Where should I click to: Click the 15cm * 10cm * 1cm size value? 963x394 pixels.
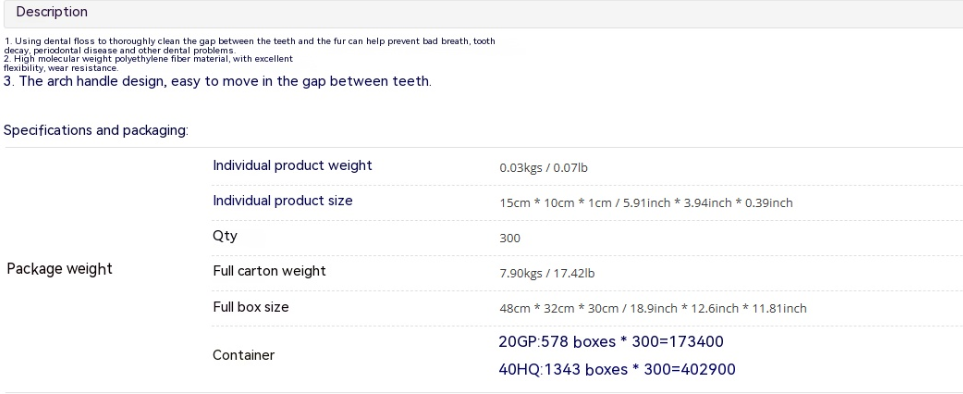(x=646, y=203)
